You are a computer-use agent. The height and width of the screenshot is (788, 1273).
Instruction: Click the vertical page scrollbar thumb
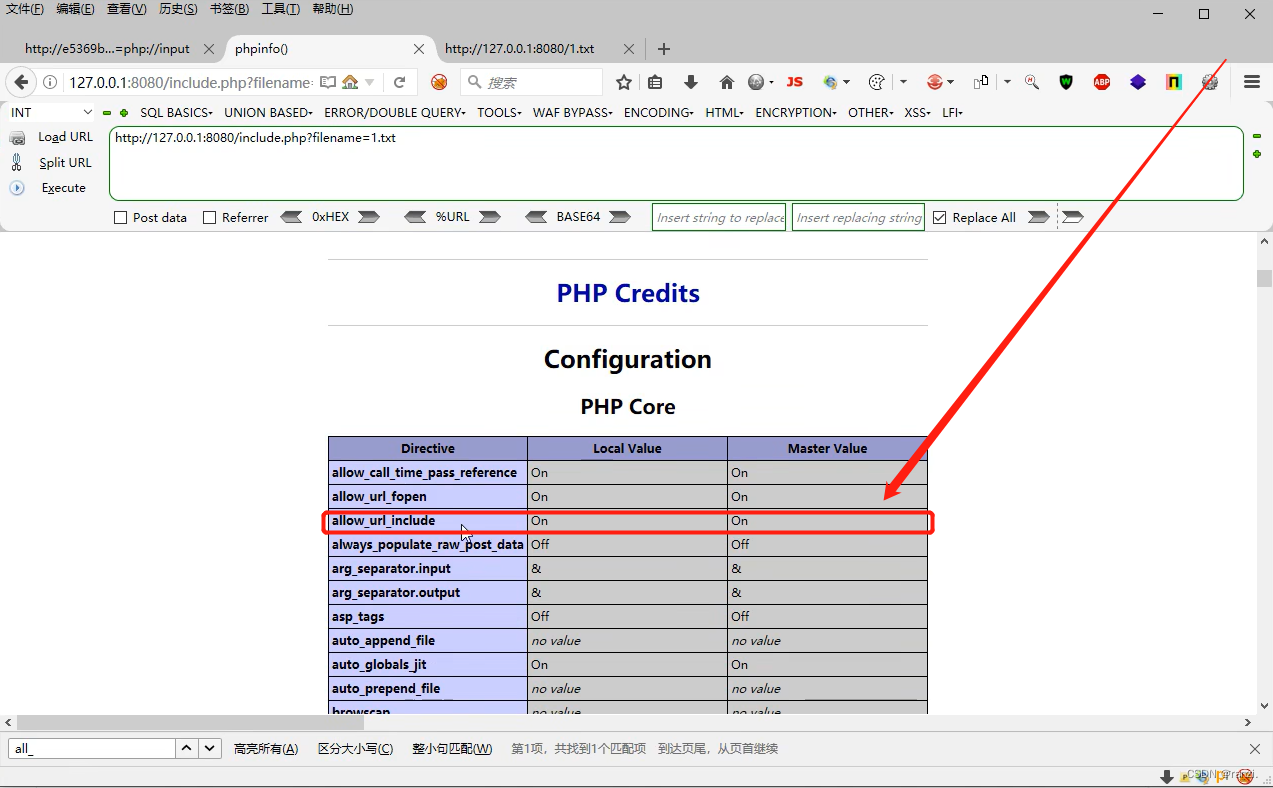coord(1264,278)
